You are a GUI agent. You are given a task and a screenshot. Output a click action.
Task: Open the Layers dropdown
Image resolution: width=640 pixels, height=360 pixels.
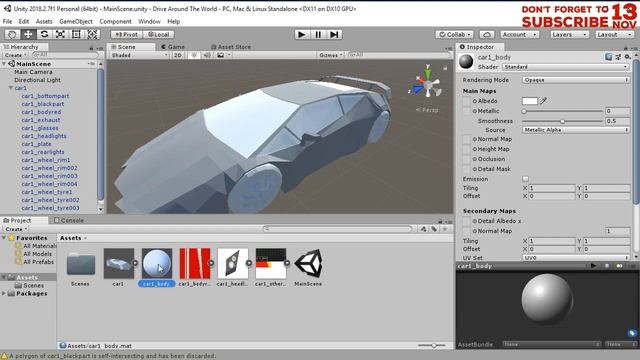click(569, 35)
